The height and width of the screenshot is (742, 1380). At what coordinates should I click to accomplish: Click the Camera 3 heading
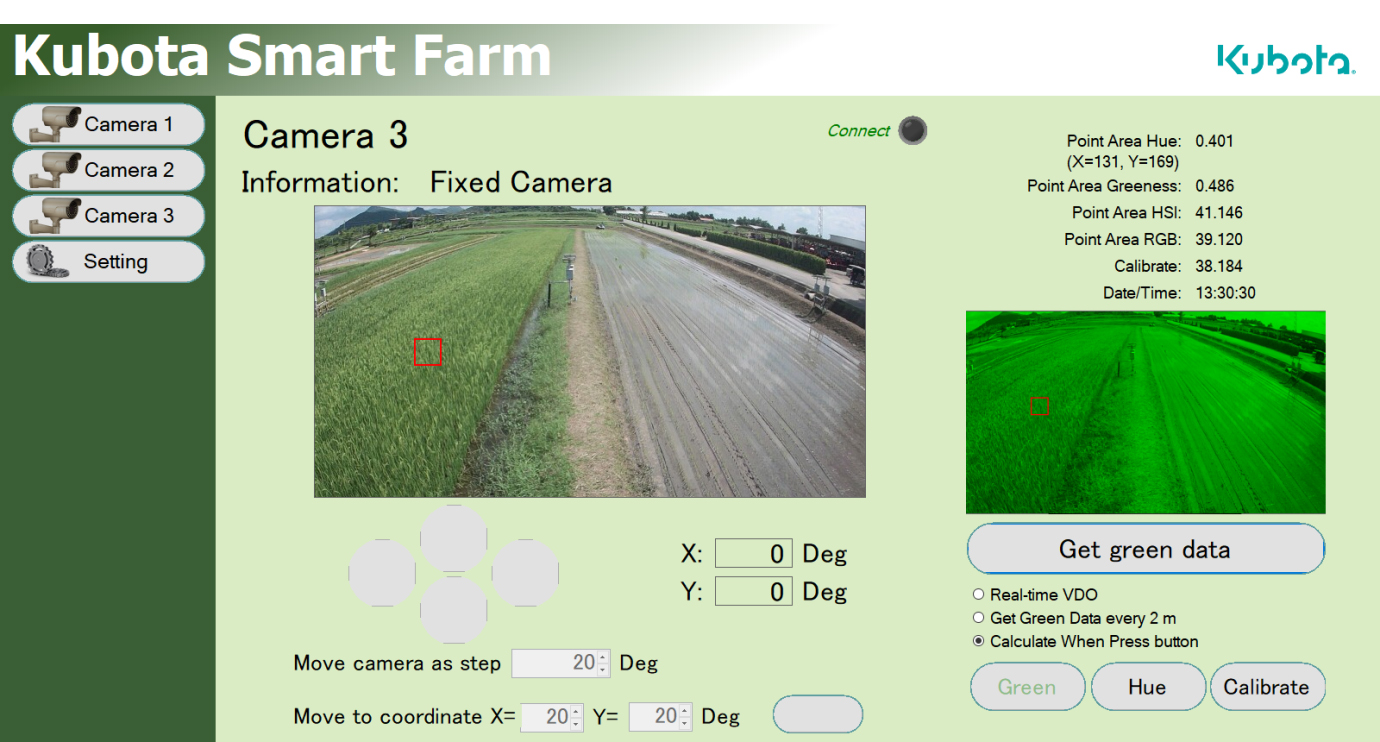click(326, 135)
